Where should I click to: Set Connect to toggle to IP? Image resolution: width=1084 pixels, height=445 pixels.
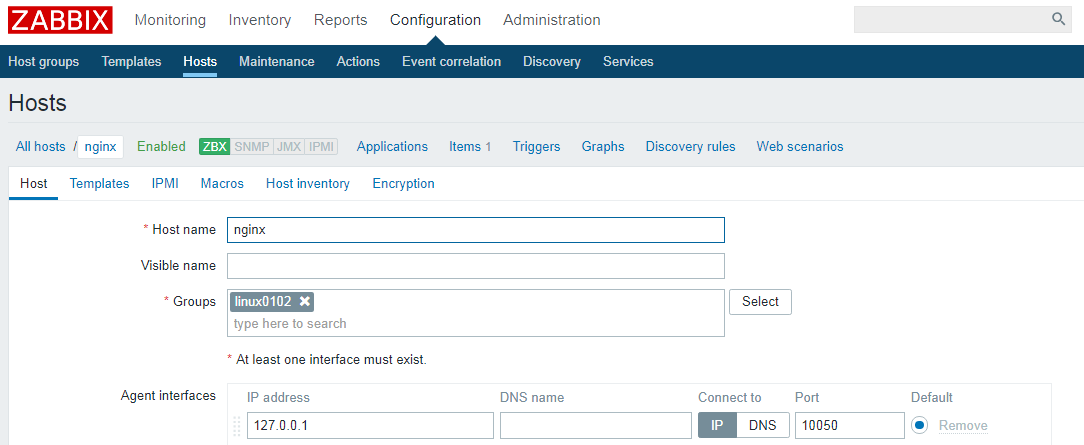coord(717,425)
